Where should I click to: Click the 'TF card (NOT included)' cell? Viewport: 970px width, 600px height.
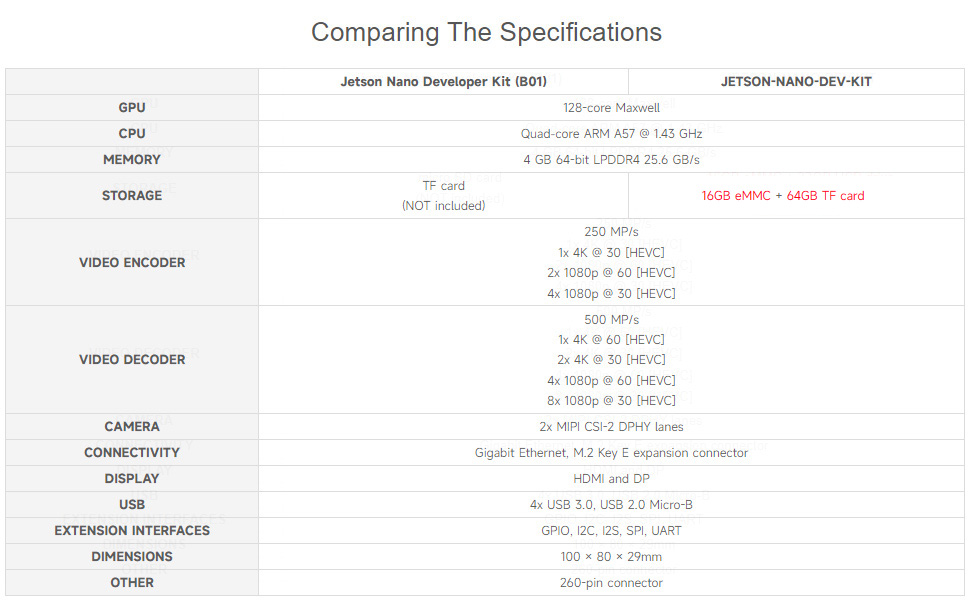pos(444,195)
